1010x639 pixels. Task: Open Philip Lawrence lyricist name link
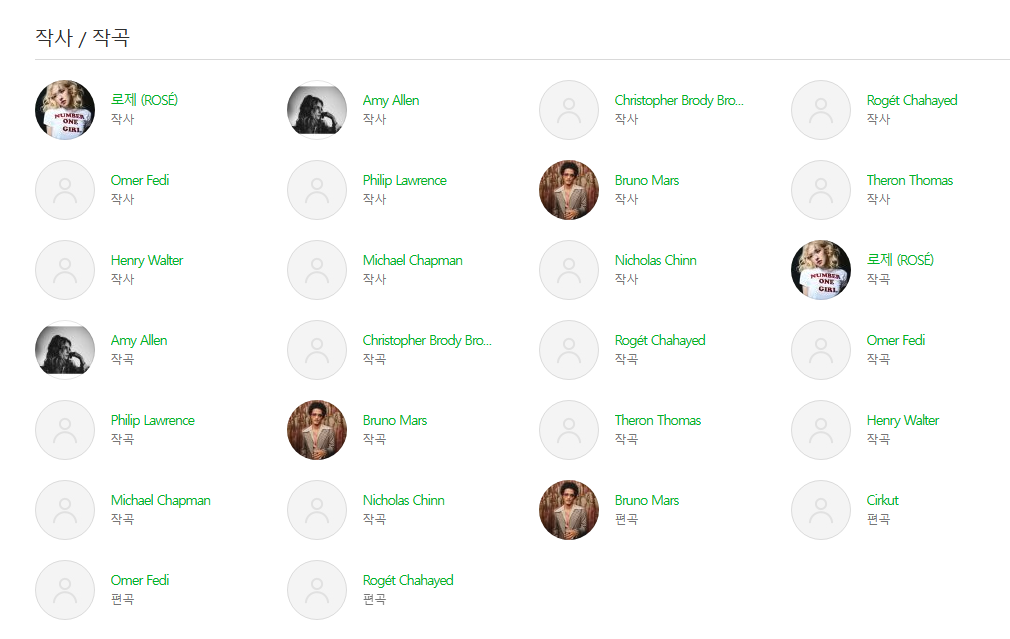(x=405, y=180)
